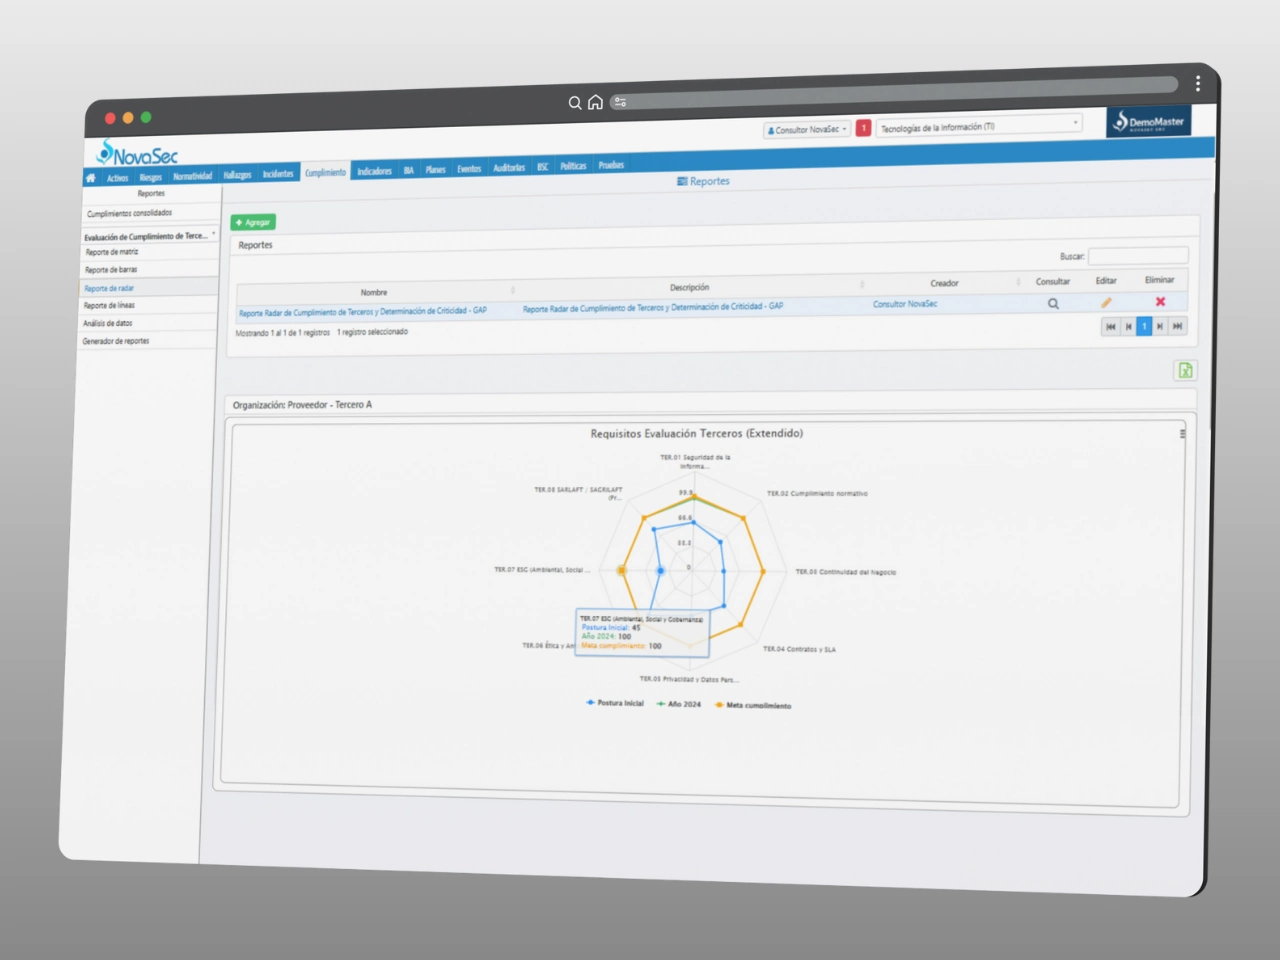Open Reporte de barras in sidebar
Screen dimensions: 1280x960
click(x=111, y=270)
